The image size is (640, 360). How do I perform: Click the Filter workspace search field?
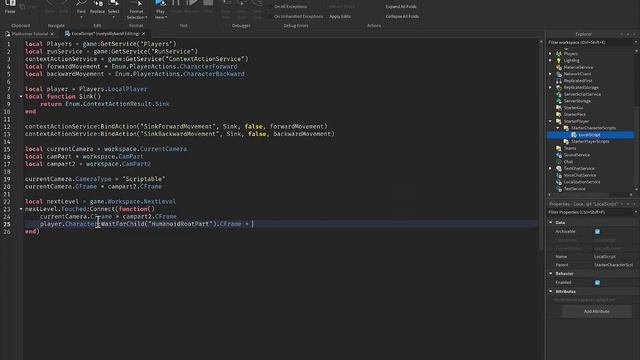(590, 42)
